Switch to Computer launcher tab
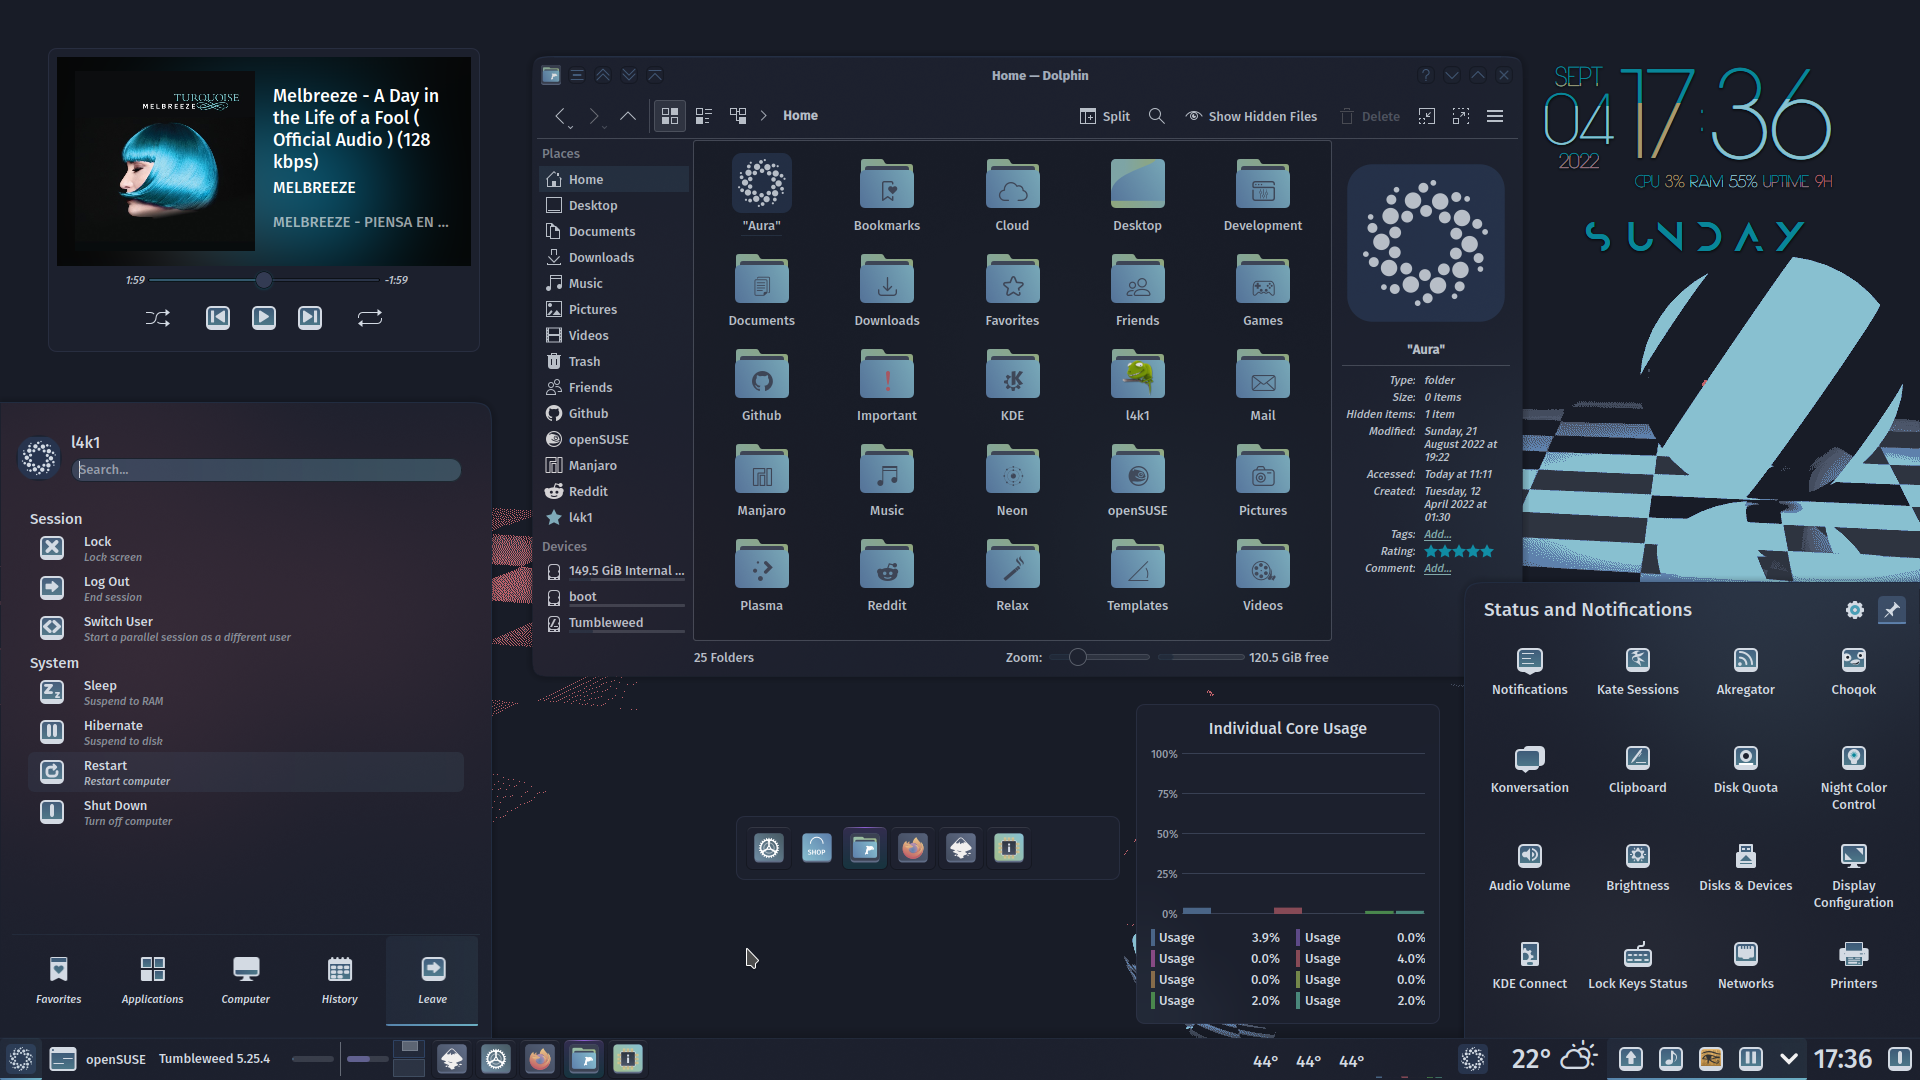The width and height of the screenshot is (1920, 1080). [246, 980]
